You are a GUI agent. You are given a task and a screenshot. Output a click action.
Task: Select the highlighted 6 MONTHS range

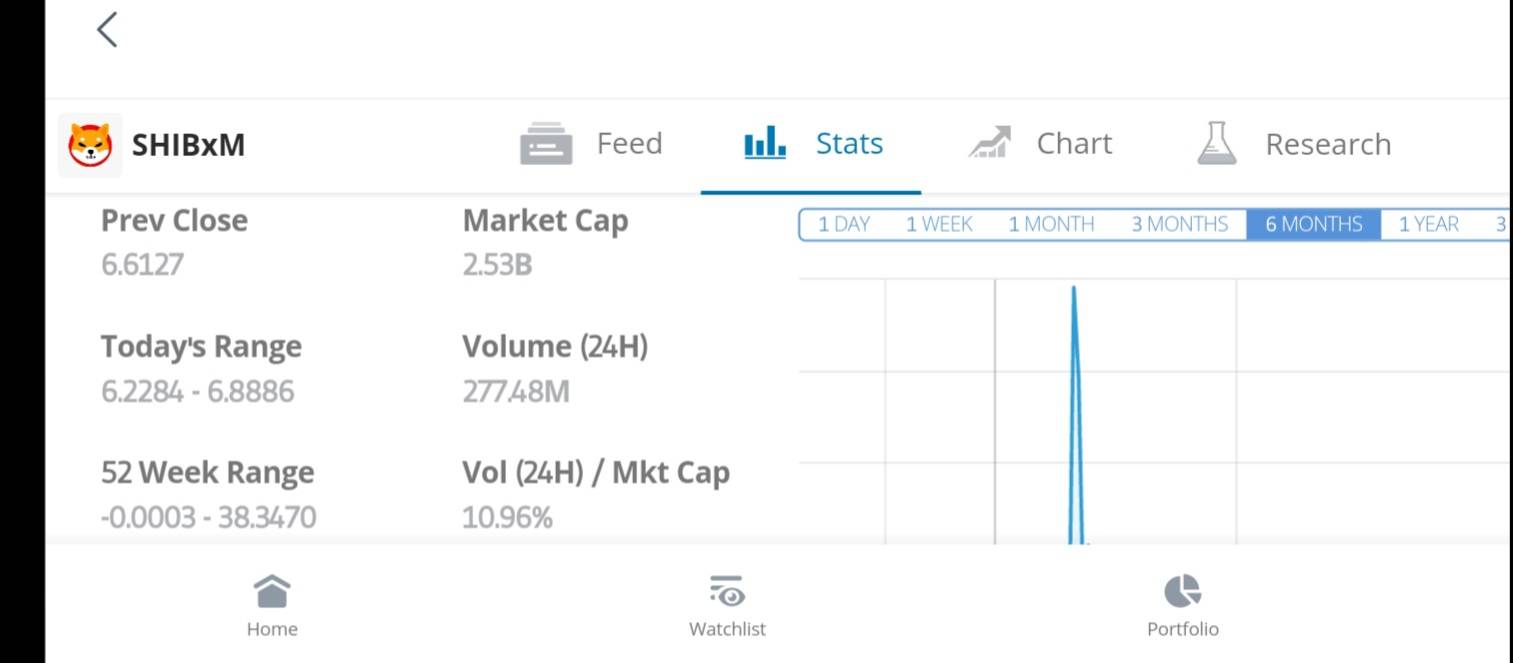pyautogui.click(x=1314, y=224)
